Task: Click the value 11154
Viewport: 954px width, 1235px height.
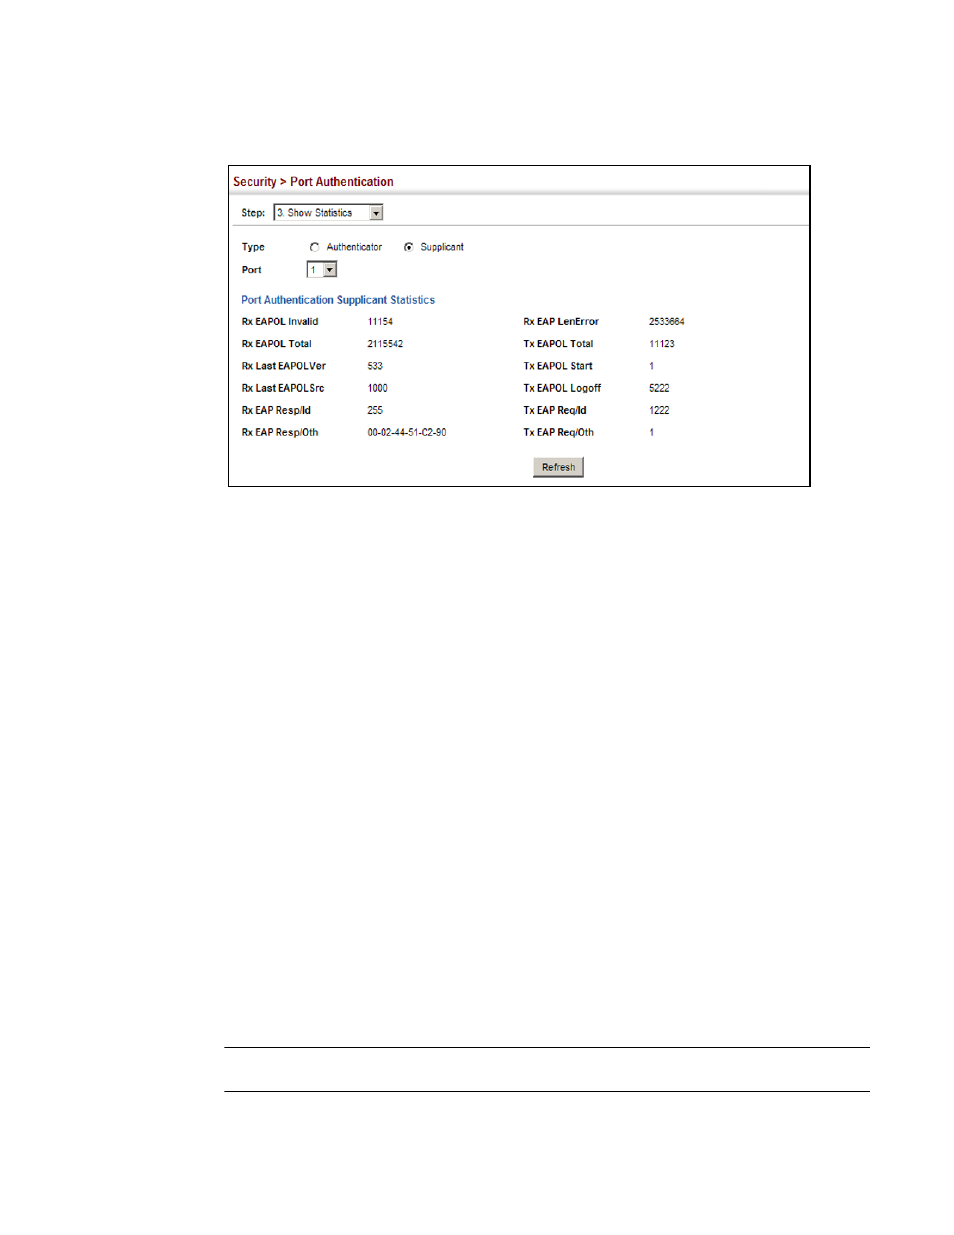Action: (x=380, y=322)
